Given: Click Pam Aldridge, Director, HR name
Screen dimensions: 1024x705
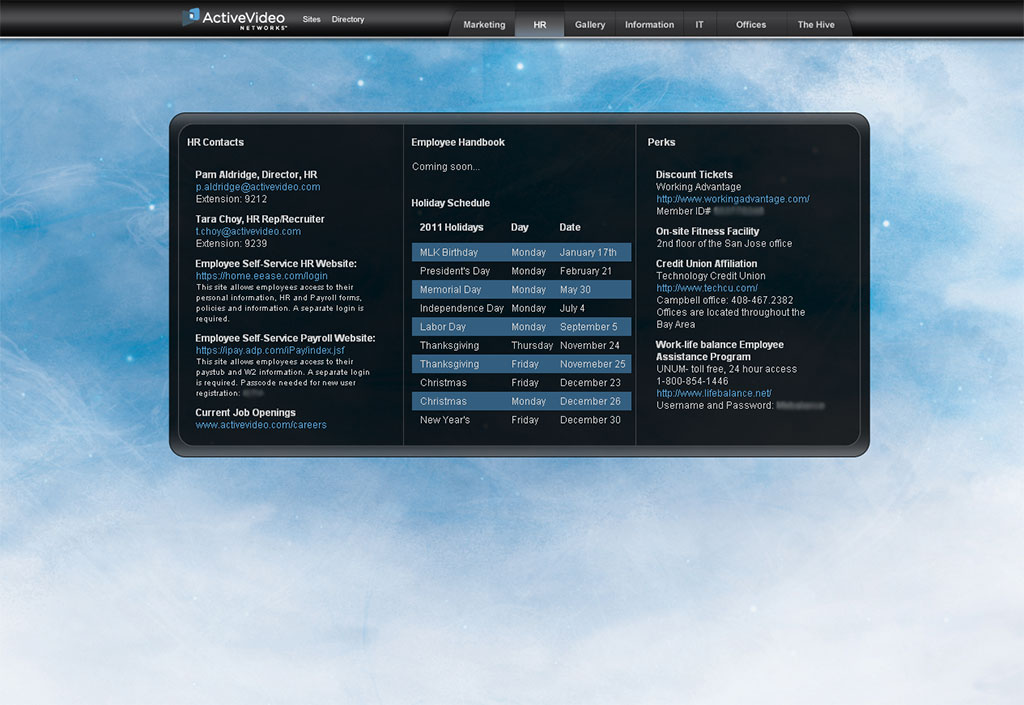Looking at the screenshot, I should pos(256,174).
